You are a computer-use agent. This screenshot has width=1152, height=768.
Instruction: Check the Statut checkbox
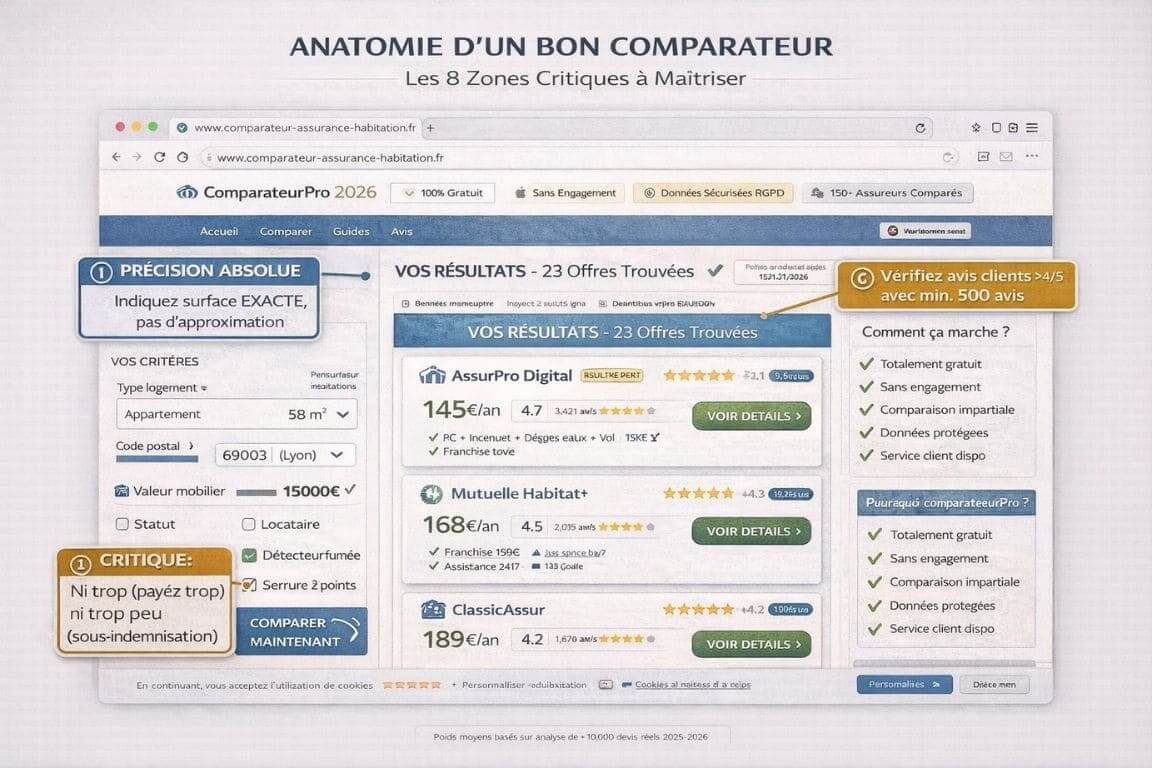click(x=122, y=524)
